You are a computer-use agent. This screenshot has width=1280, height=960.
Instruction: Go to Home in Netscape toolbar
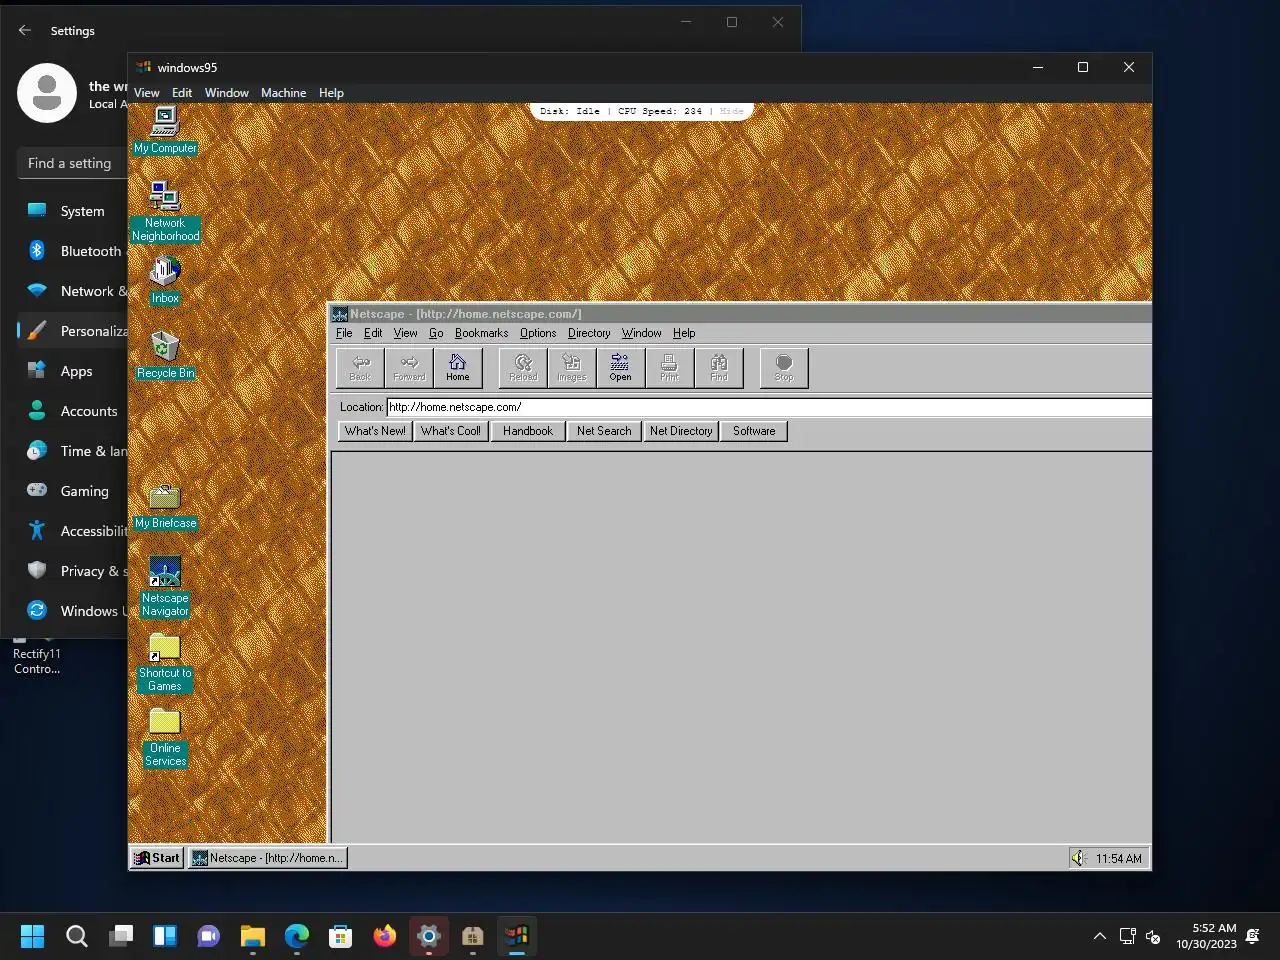458,367
